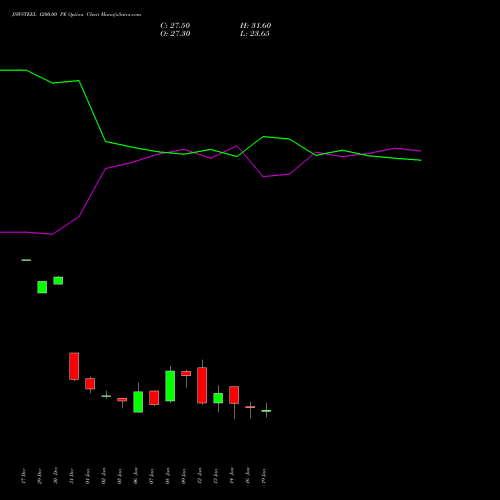Click the small red candle above 09 Jan

tap(186, 373)
